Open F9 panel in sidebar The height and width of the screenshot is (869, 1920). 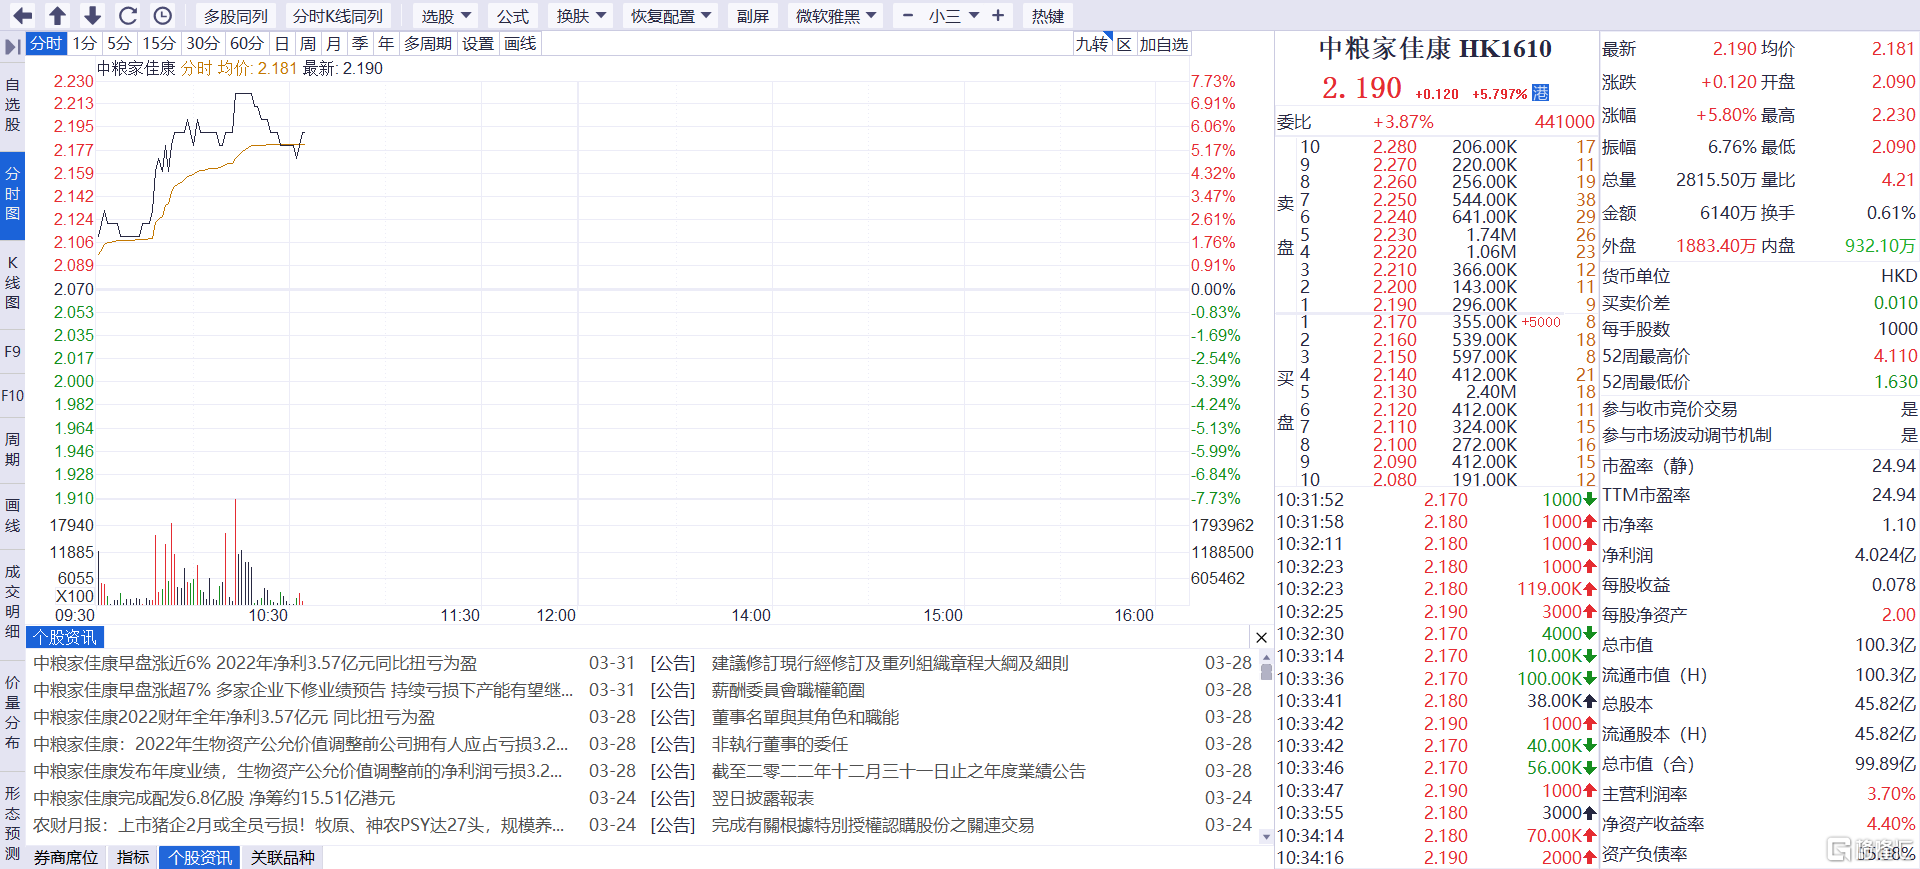12,352
